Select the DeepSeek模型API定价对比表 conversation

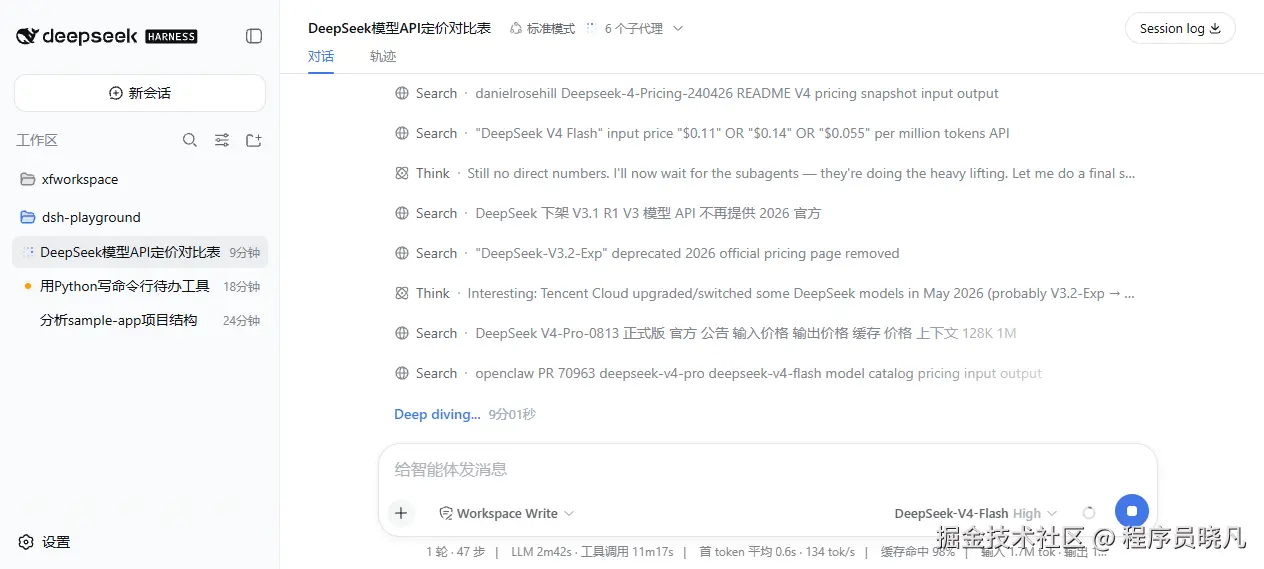coord(140,252)
